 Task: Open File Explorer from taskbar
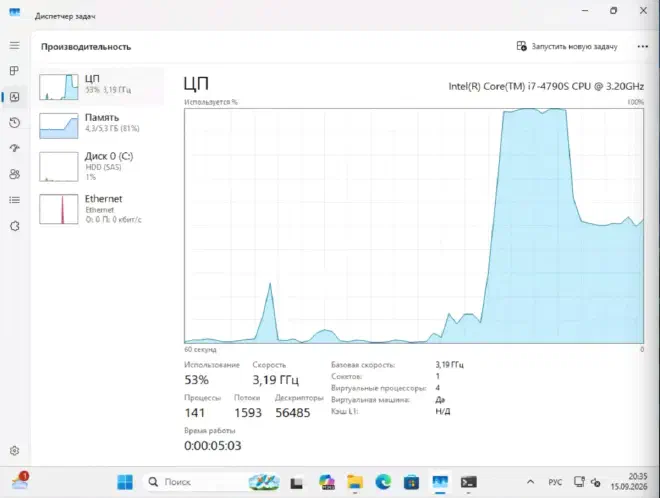point(355,482)
